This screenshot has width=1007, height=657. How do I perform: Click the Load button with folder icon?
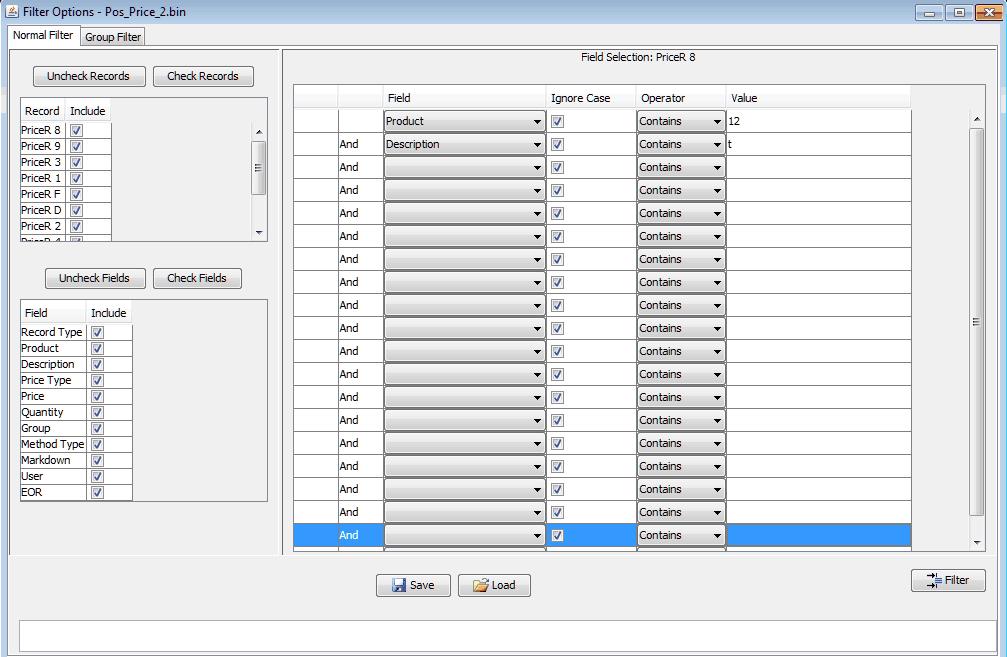pos(494,585)
